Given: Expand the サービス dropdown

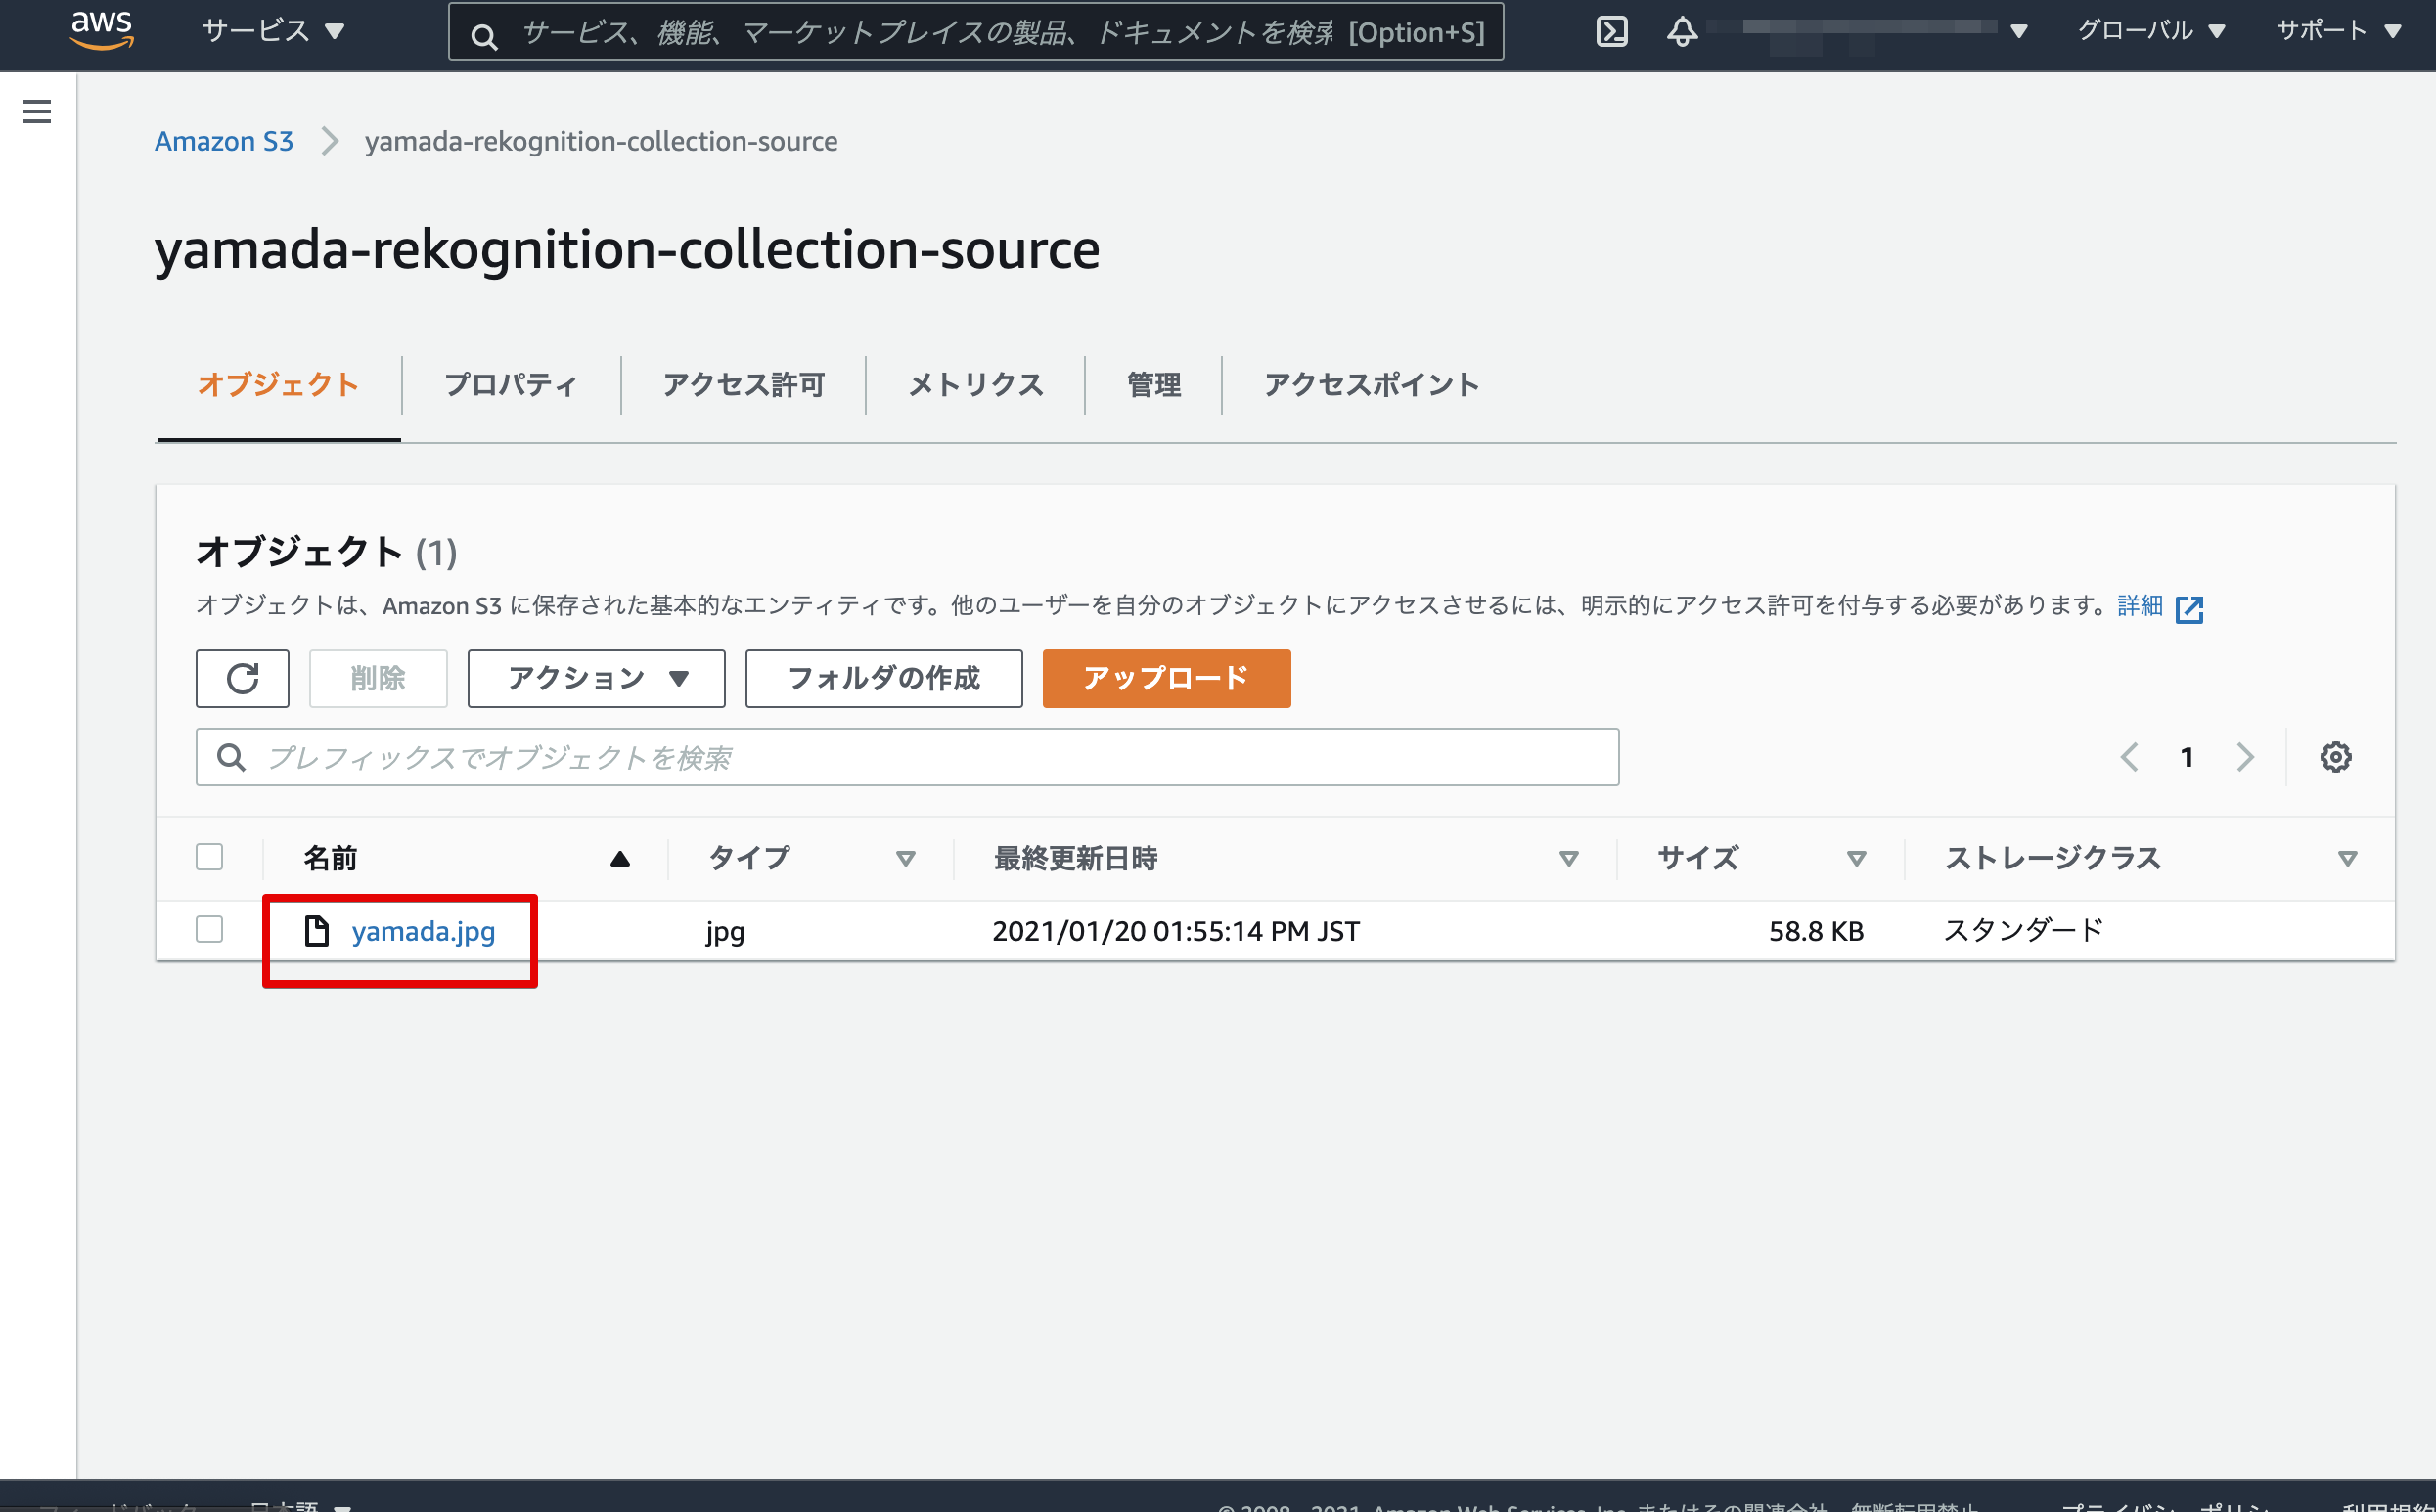Looking at the screenshot, I should pyautogui.click(x=273, y=31).
